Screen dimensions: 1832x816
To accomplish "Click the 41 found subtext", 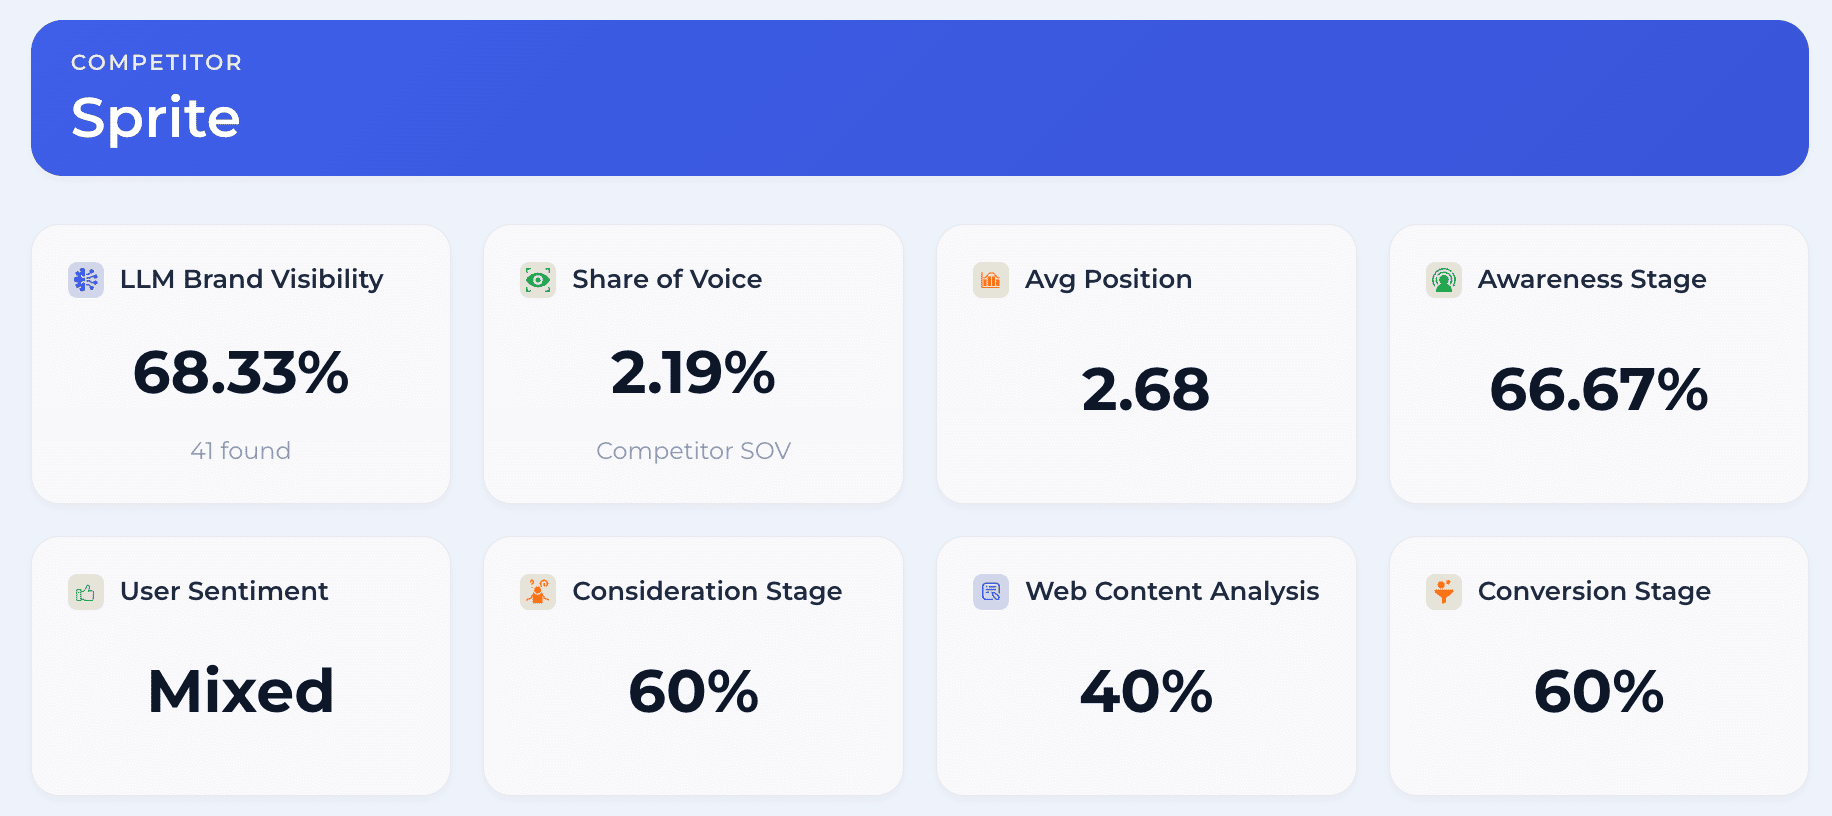I will tap(241, 451).
